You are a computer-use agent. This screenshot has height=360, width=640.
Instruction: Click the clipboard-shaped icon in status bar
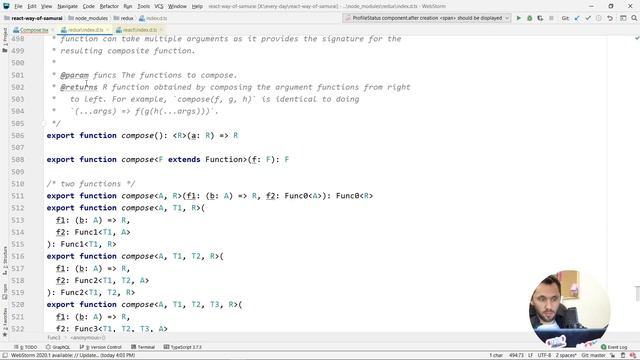[623, 356]
